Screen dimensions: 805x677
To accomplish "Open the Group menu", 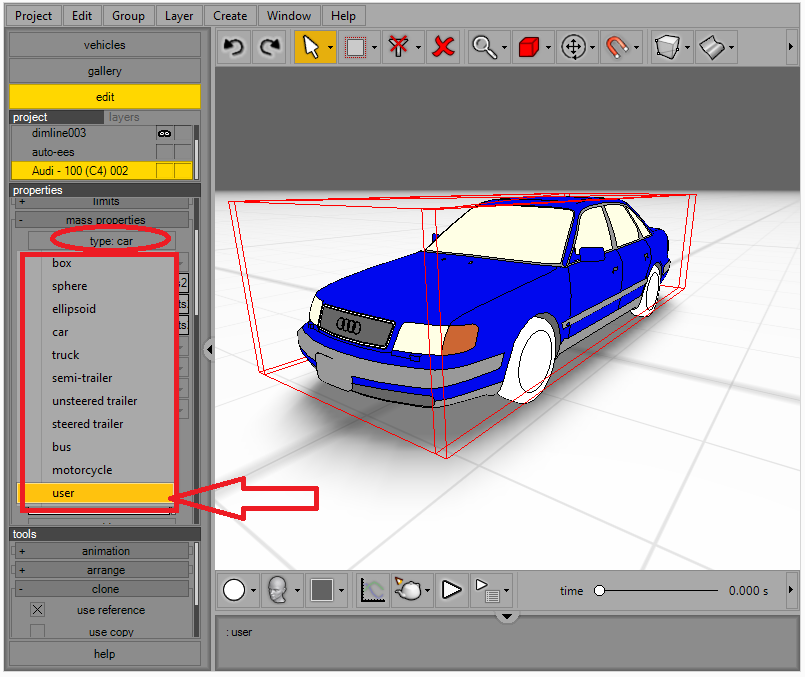I will pyautogui.click(x=128, y=16).
